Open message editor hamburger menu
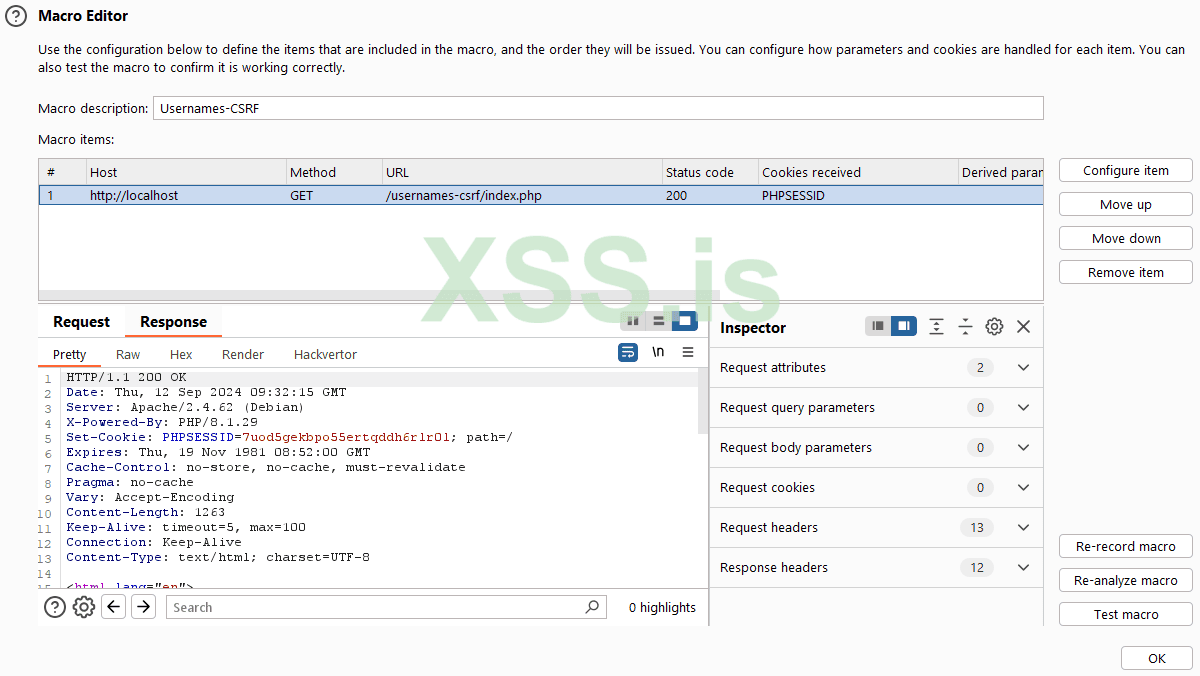1200x676 pixels. pyautogui.click(x=688, y=352)
